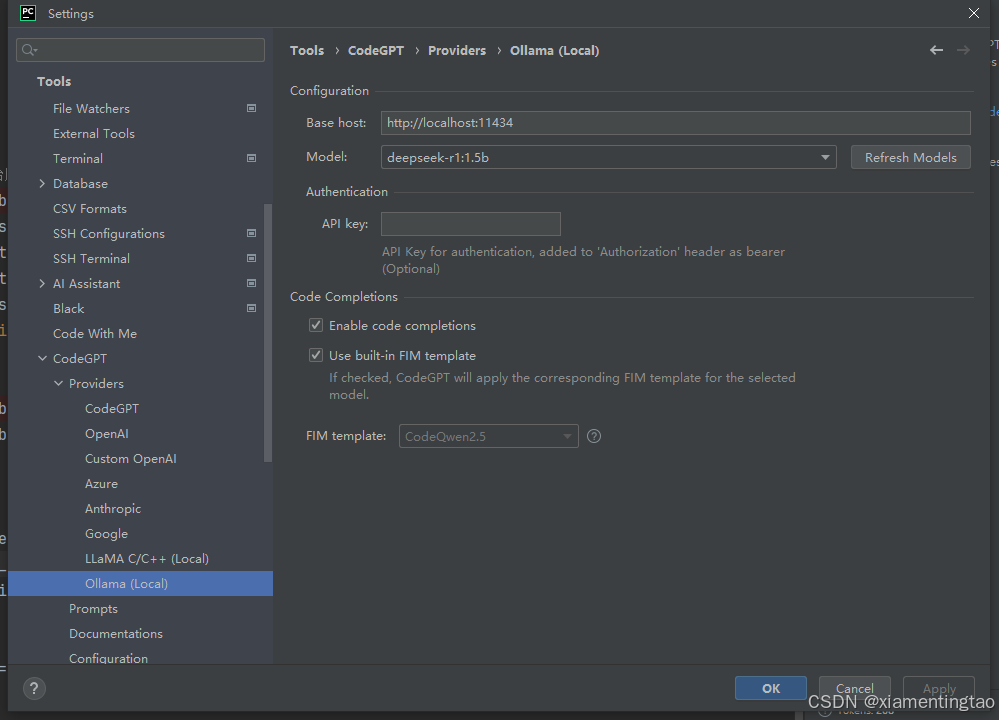Collapse the CodeGPT tree node
Screen dimensions: 999x720
42,358
